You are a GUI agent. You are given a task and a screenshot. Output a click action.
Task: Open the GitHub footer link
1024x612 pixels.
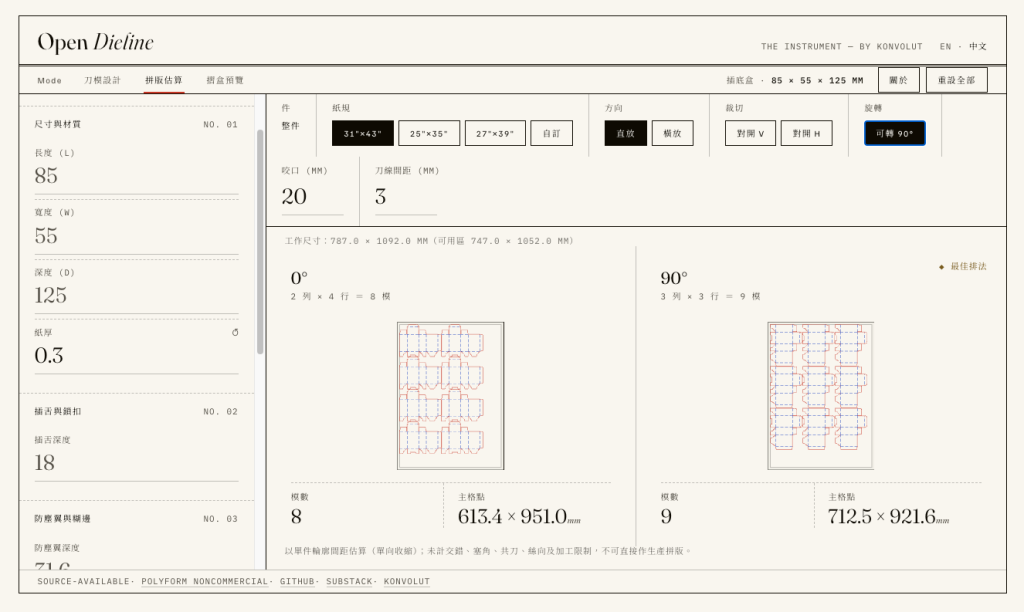tap(297, 581)
